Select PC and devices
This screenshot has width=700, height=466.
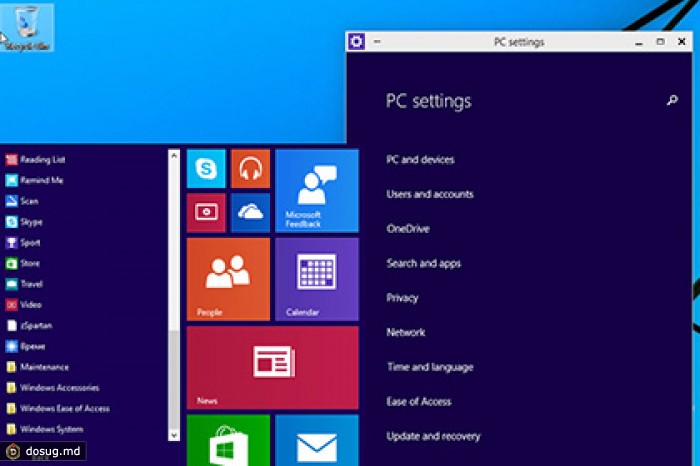[x=420, y=160]
